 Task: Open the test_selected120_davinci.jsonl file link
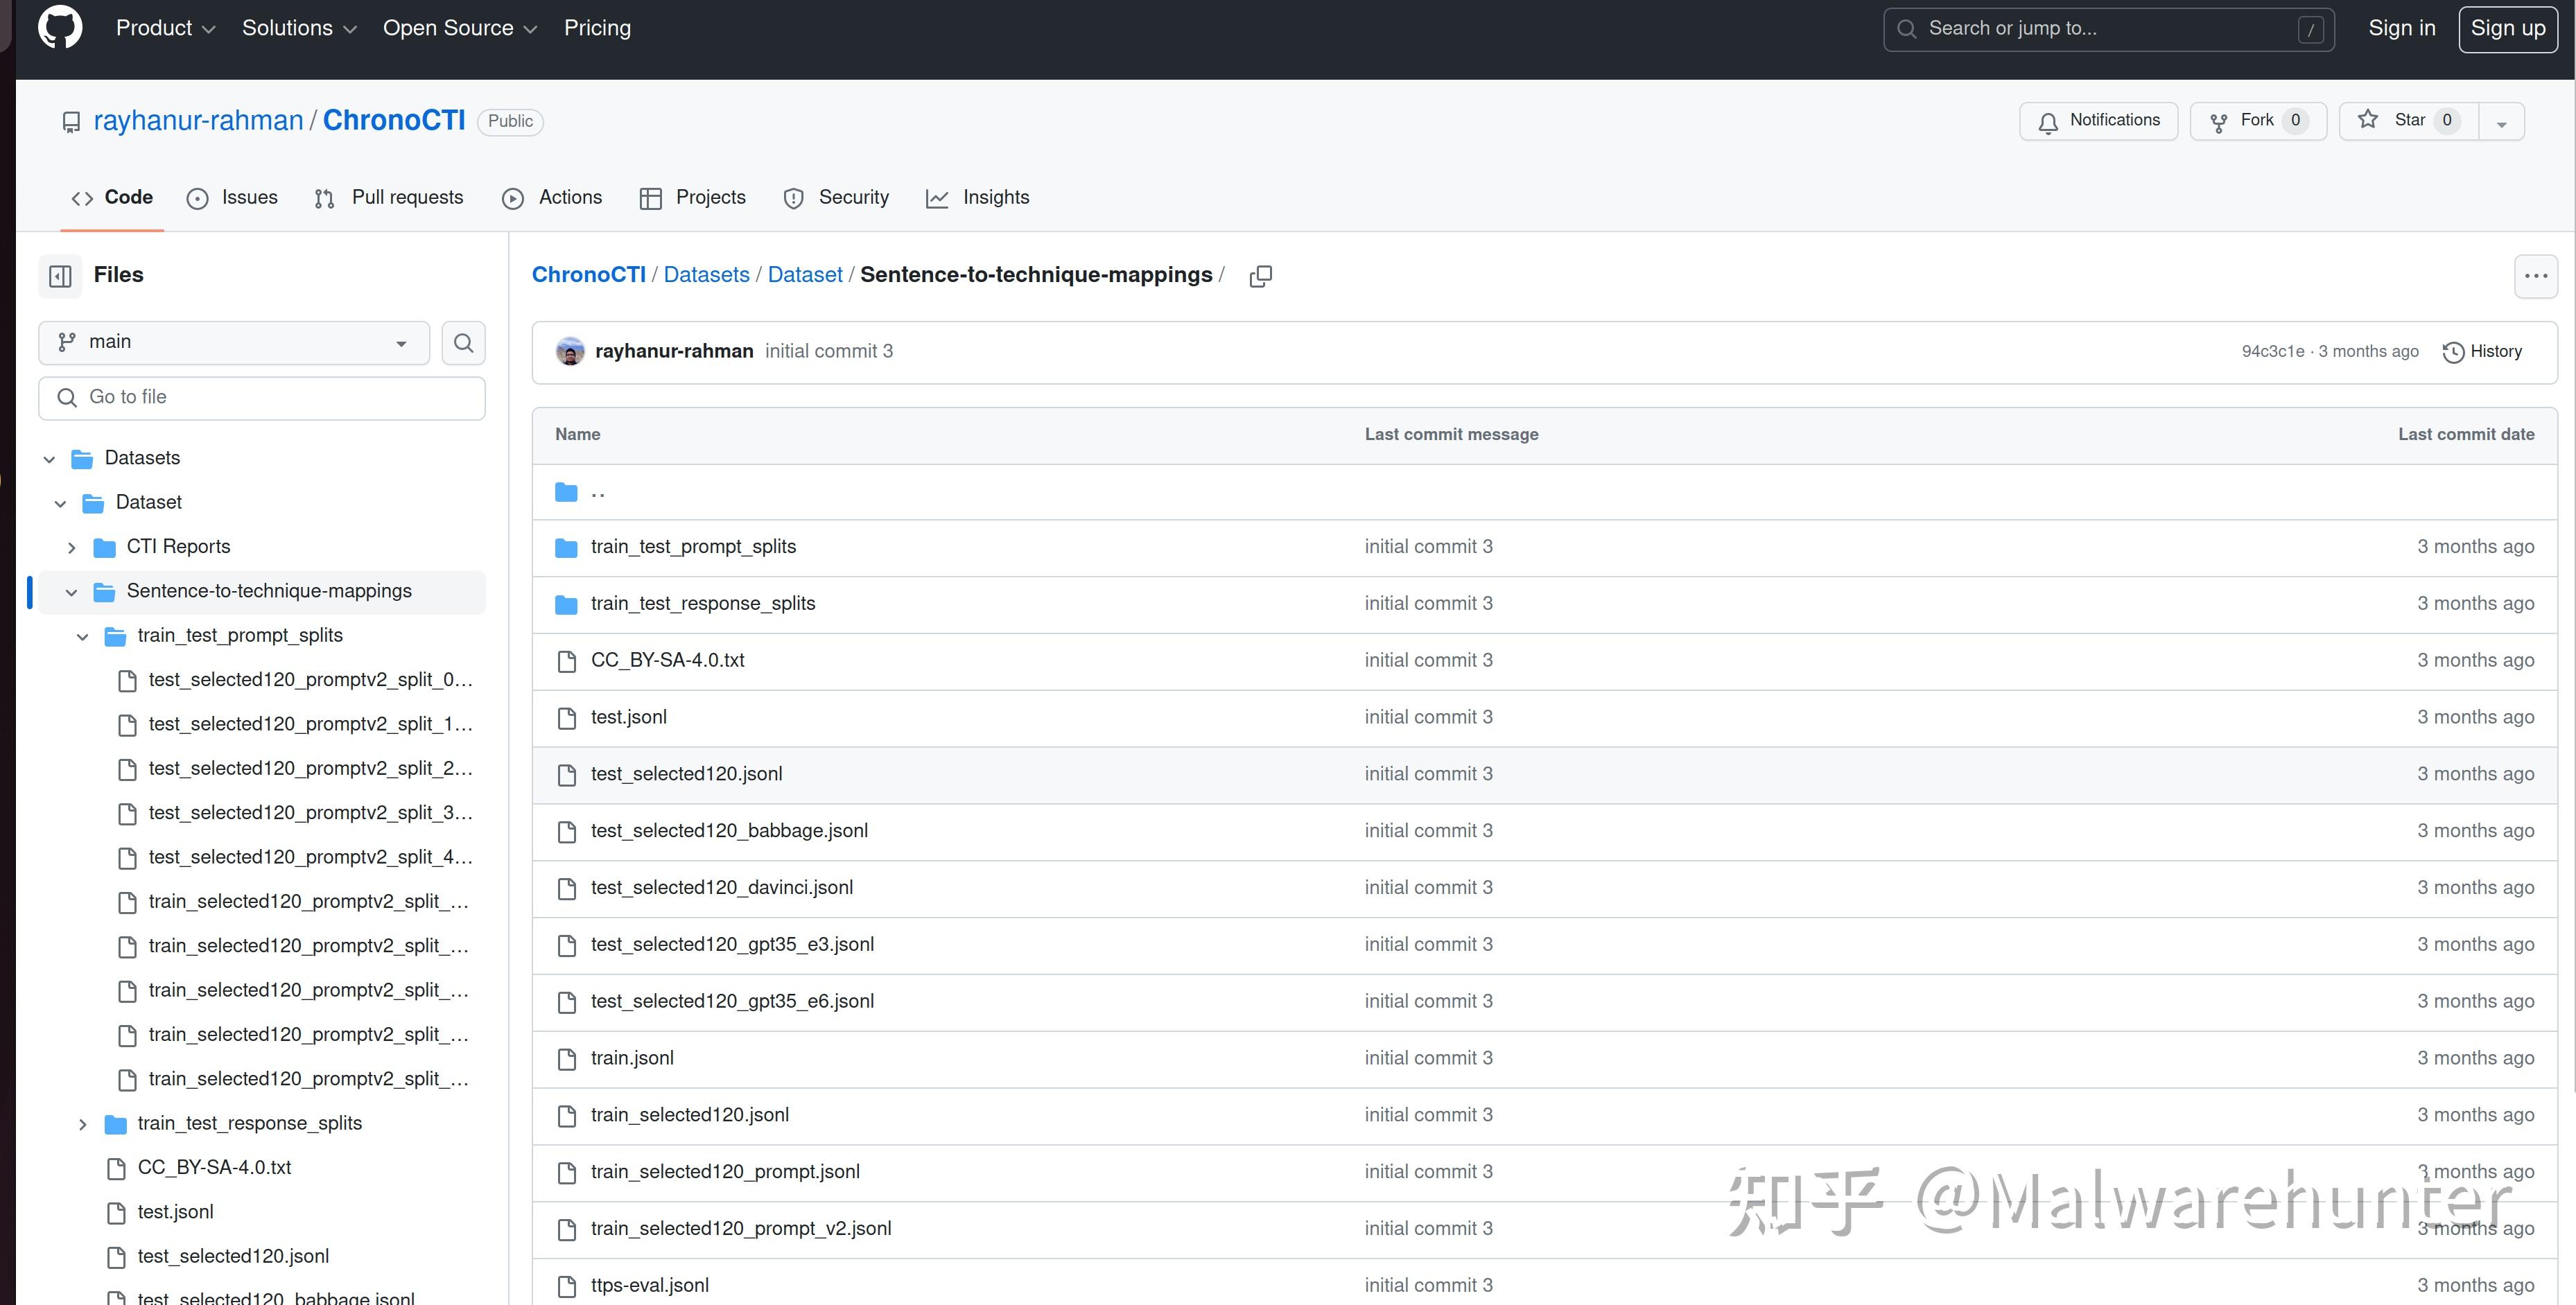(721, 888)
